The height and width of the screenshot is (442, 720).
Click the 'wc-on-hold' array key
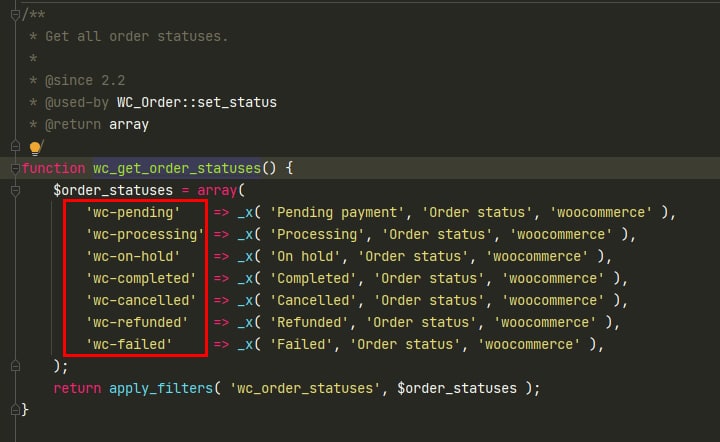pyautogui.click(x=133, y=256)
